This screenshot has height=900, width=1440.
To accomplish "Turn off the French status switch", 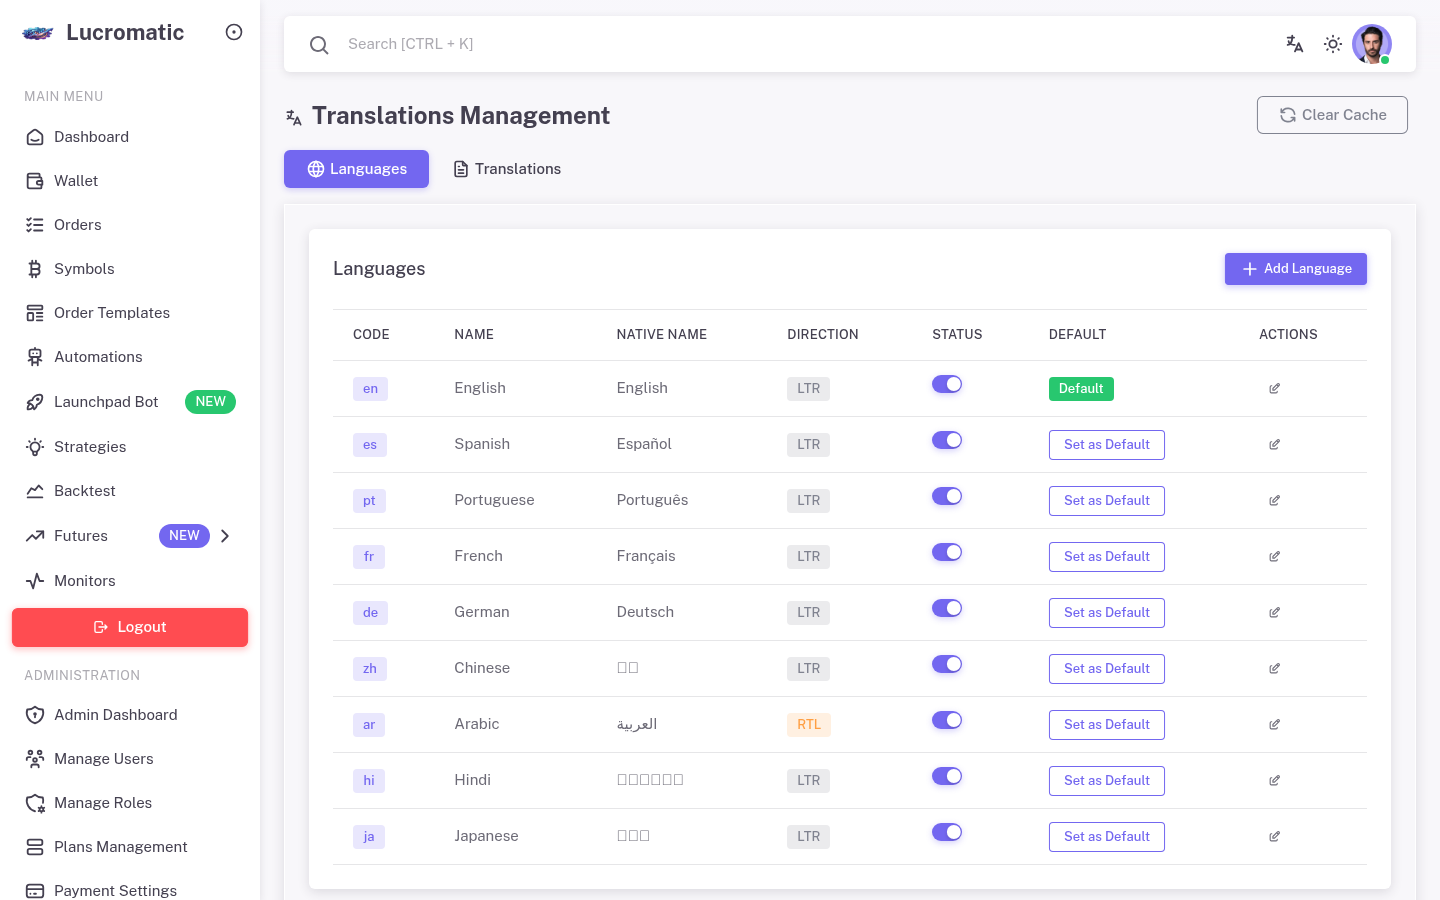I will tap(946, 552).
